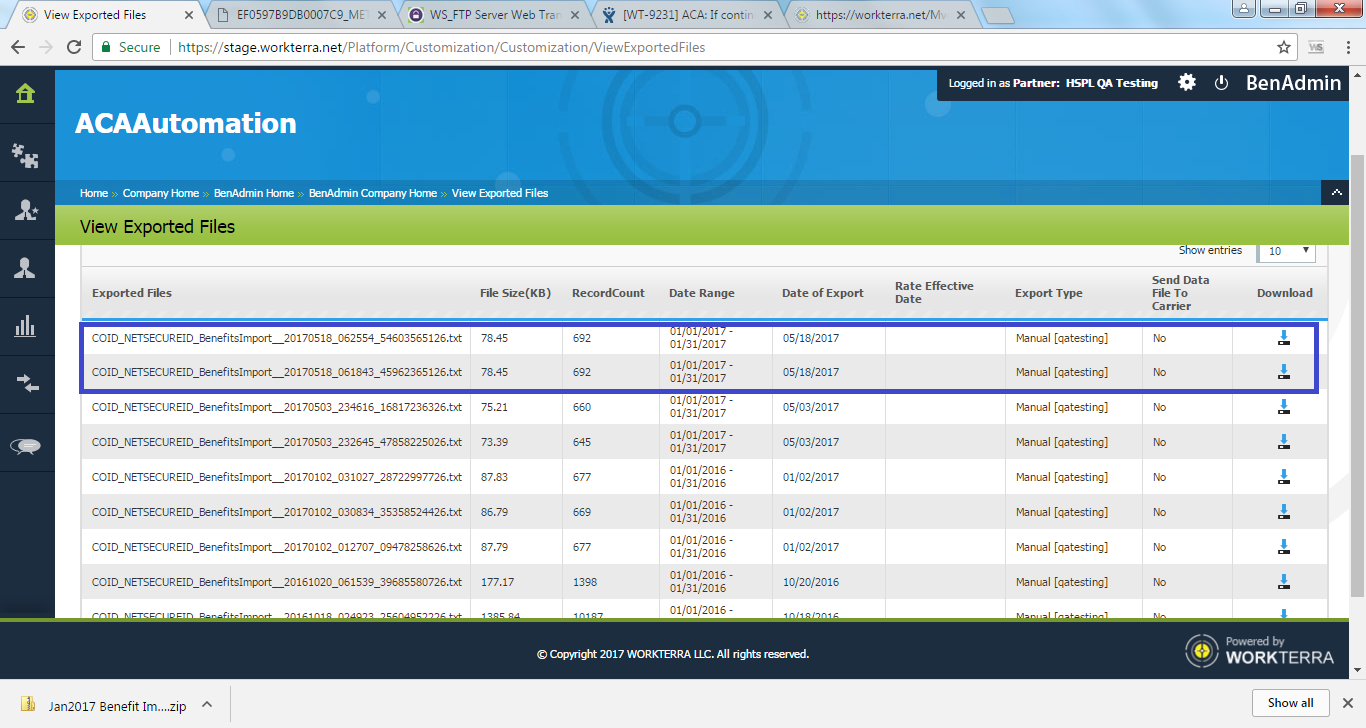
Task: Download file 20170518_062554 export
Action: point(1284,338)
